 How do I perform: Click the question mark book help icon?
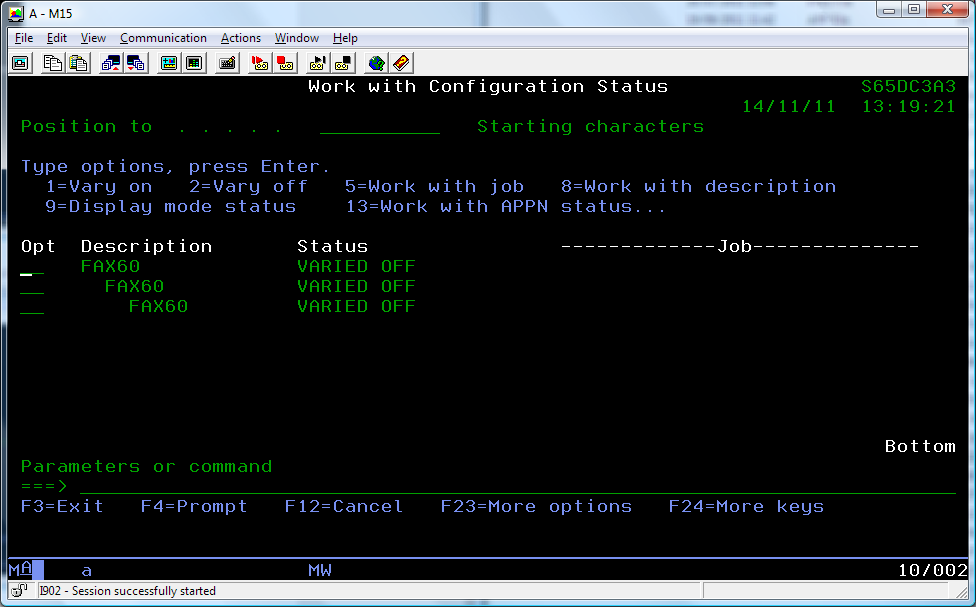[x=401, y=63]
